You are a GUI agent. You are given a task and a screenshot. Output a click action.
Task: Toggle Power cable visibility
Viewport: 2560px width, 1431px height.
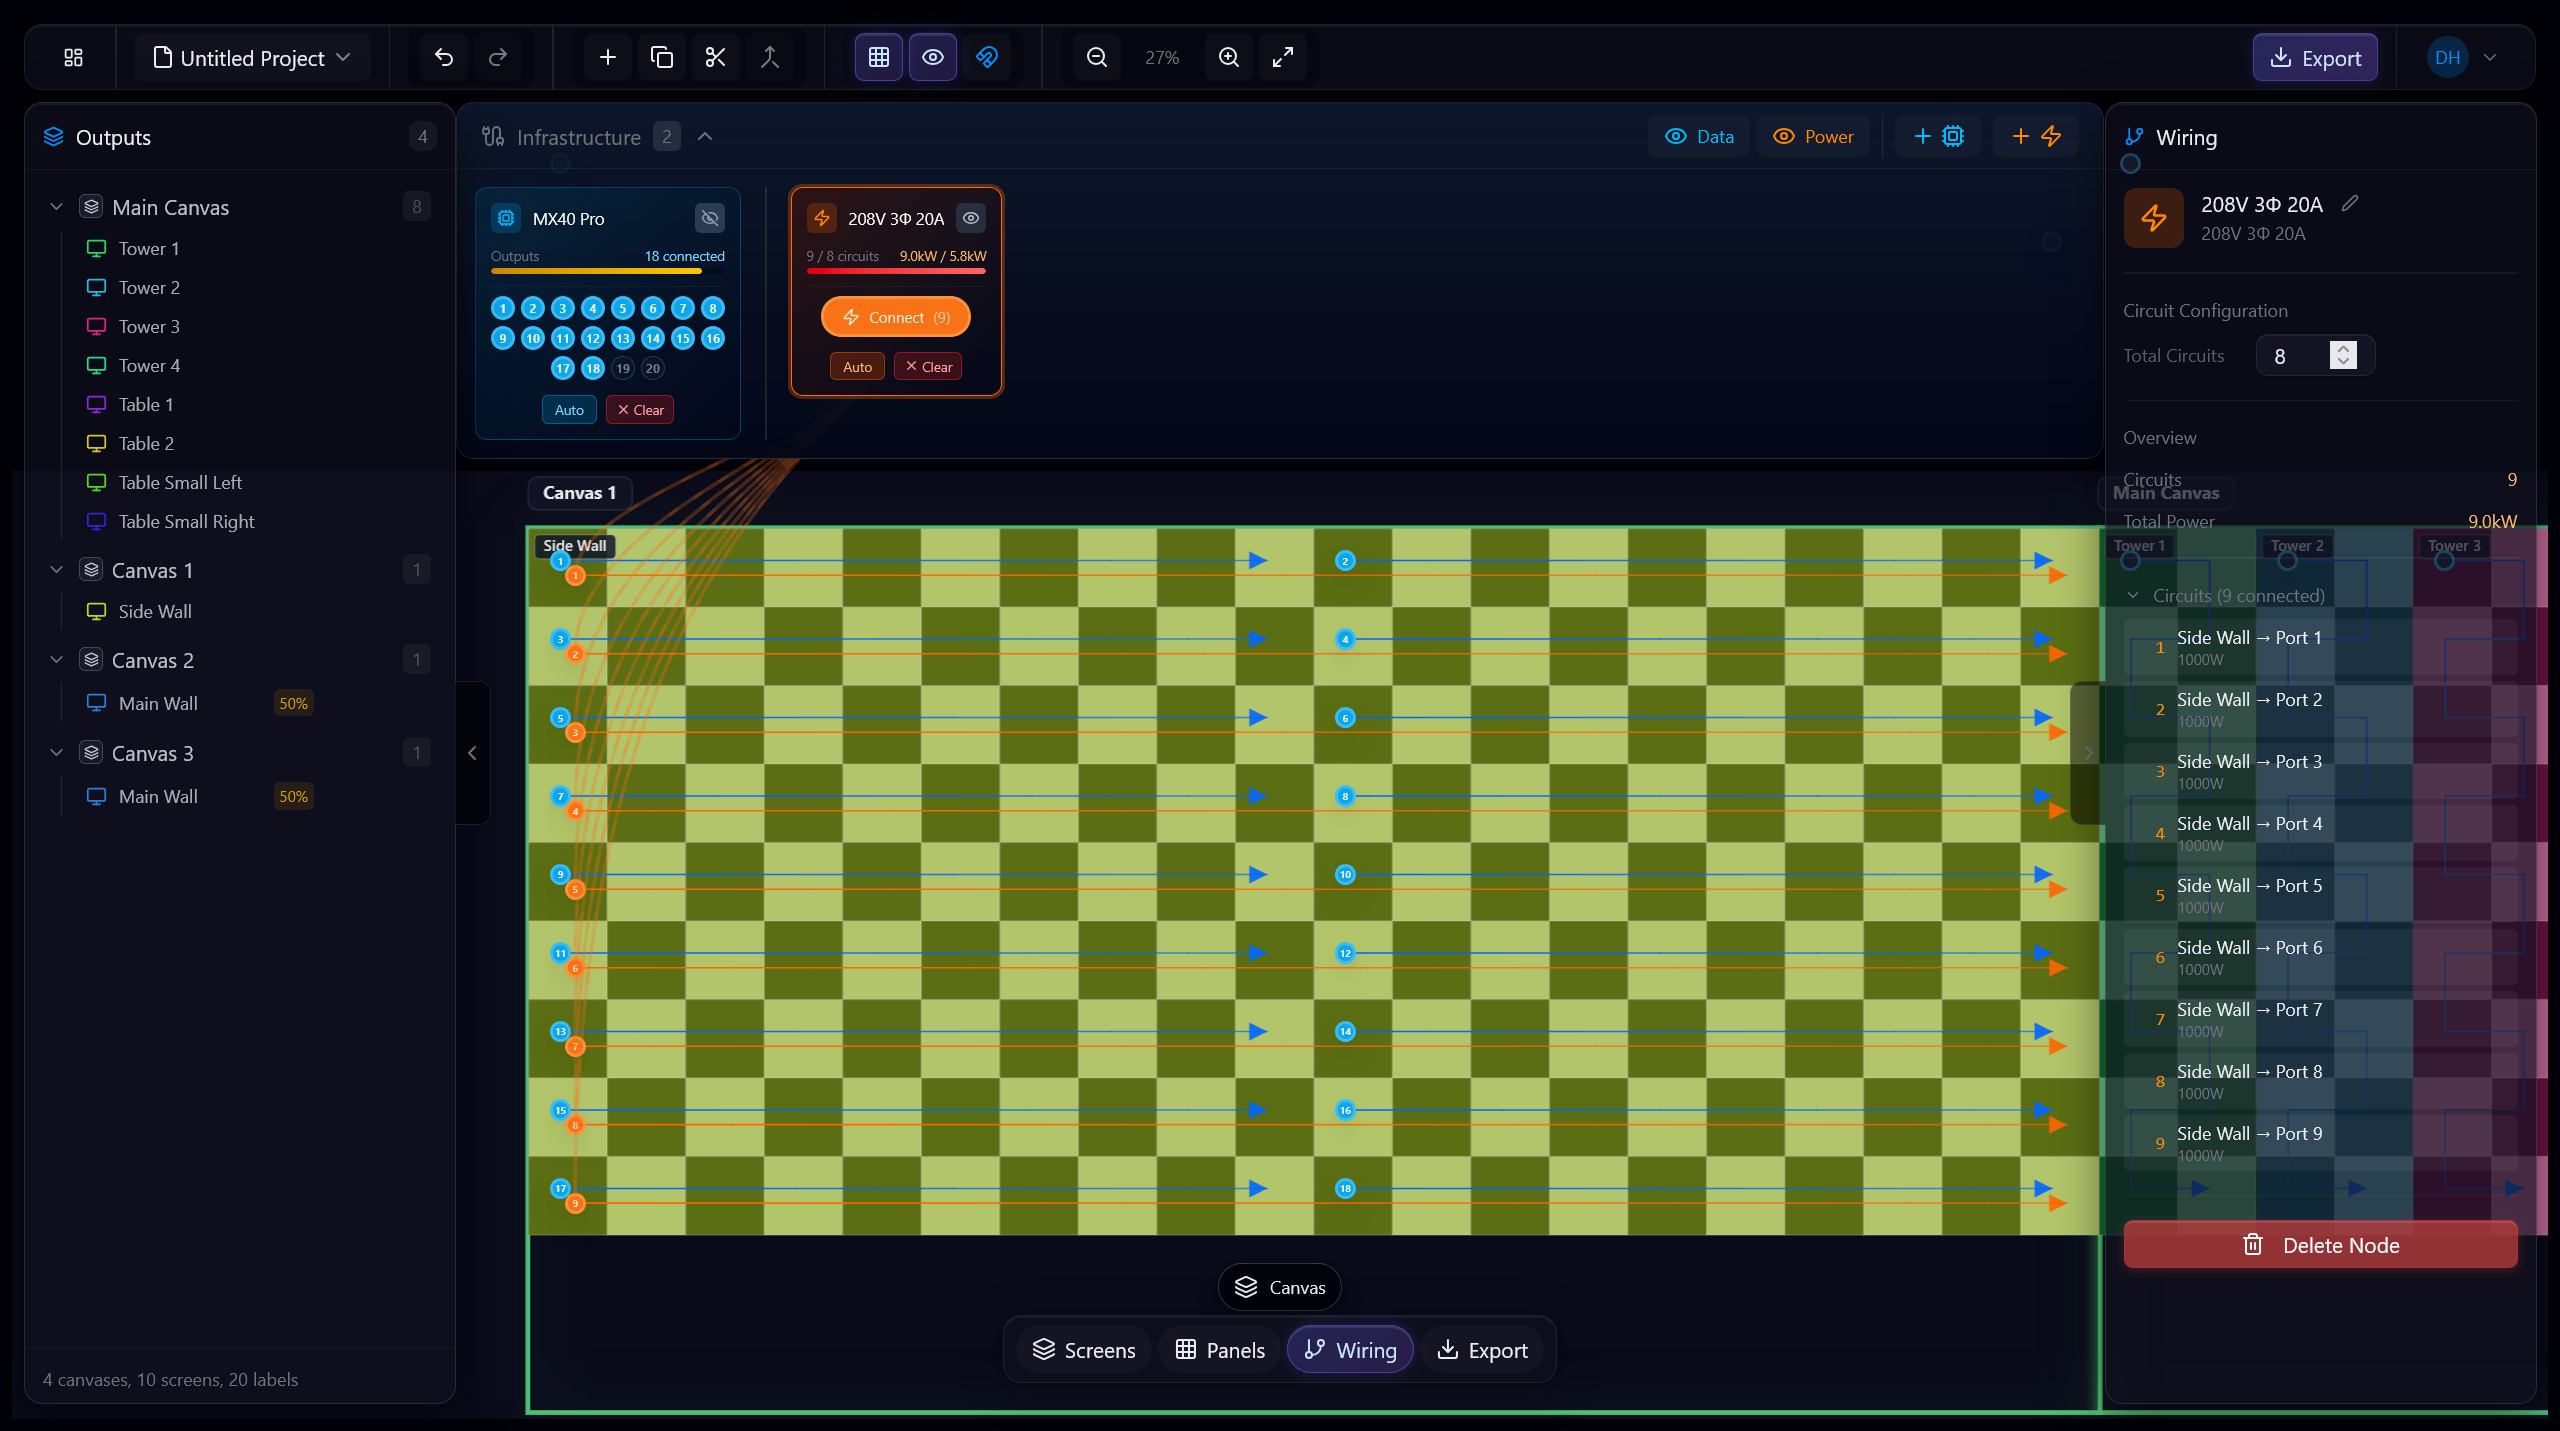point(1813,136)
